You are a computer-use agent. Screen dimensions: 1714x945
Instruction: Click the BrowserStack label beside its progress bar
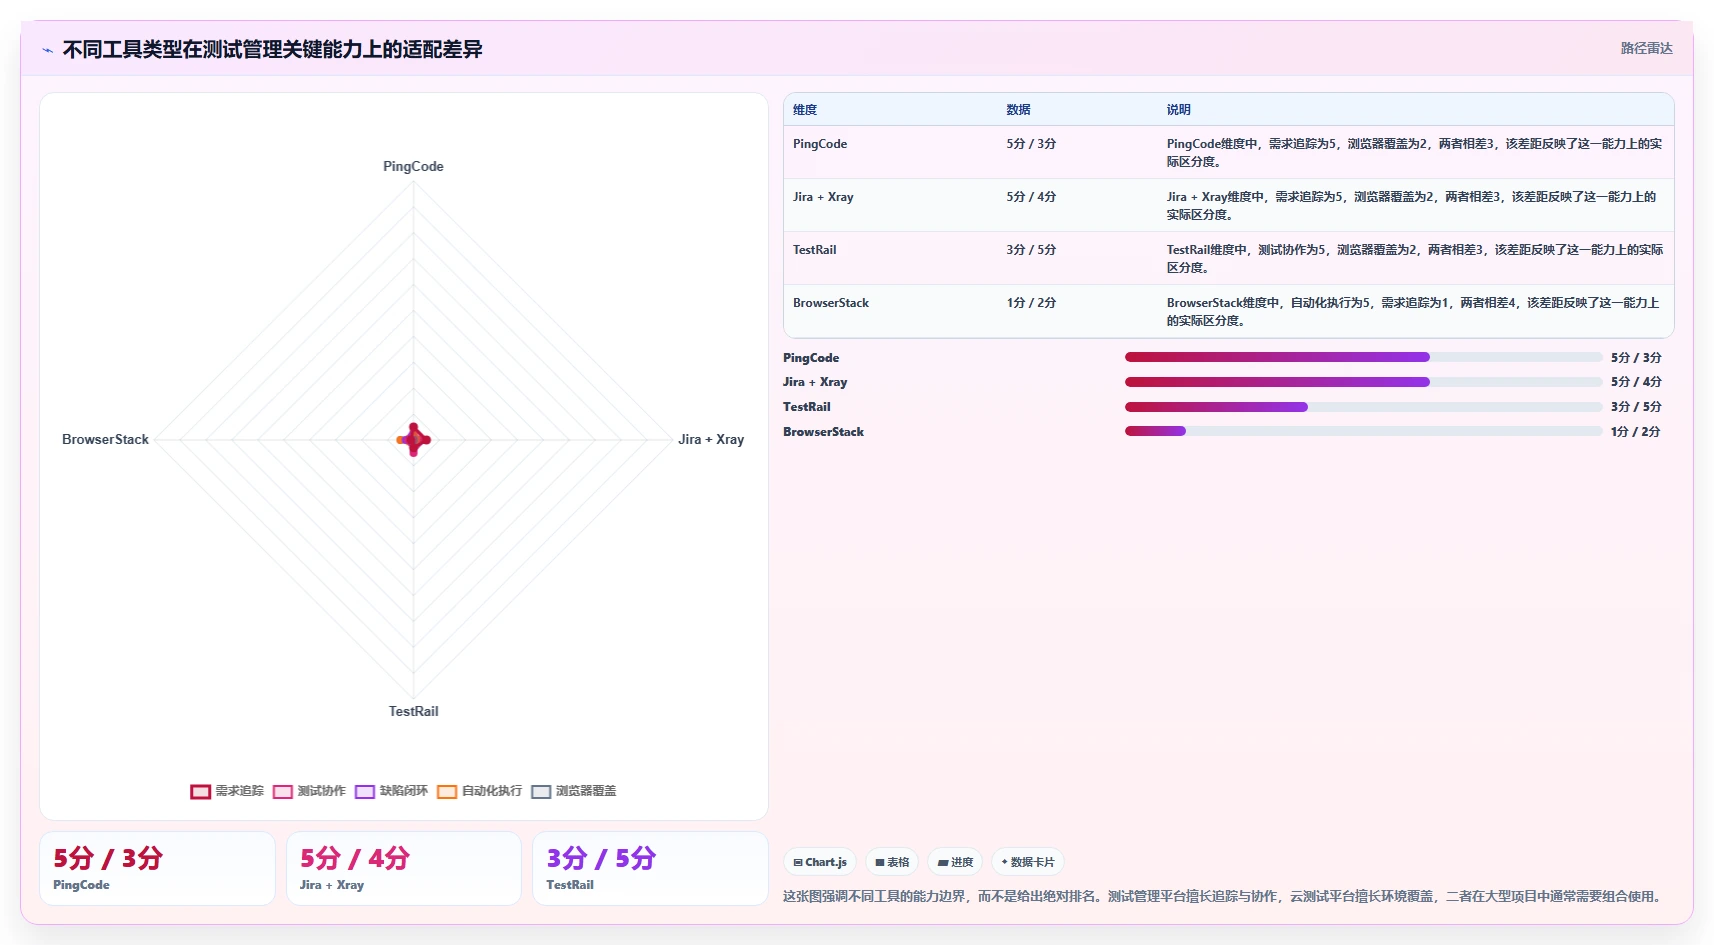click(x=823, y=432)
